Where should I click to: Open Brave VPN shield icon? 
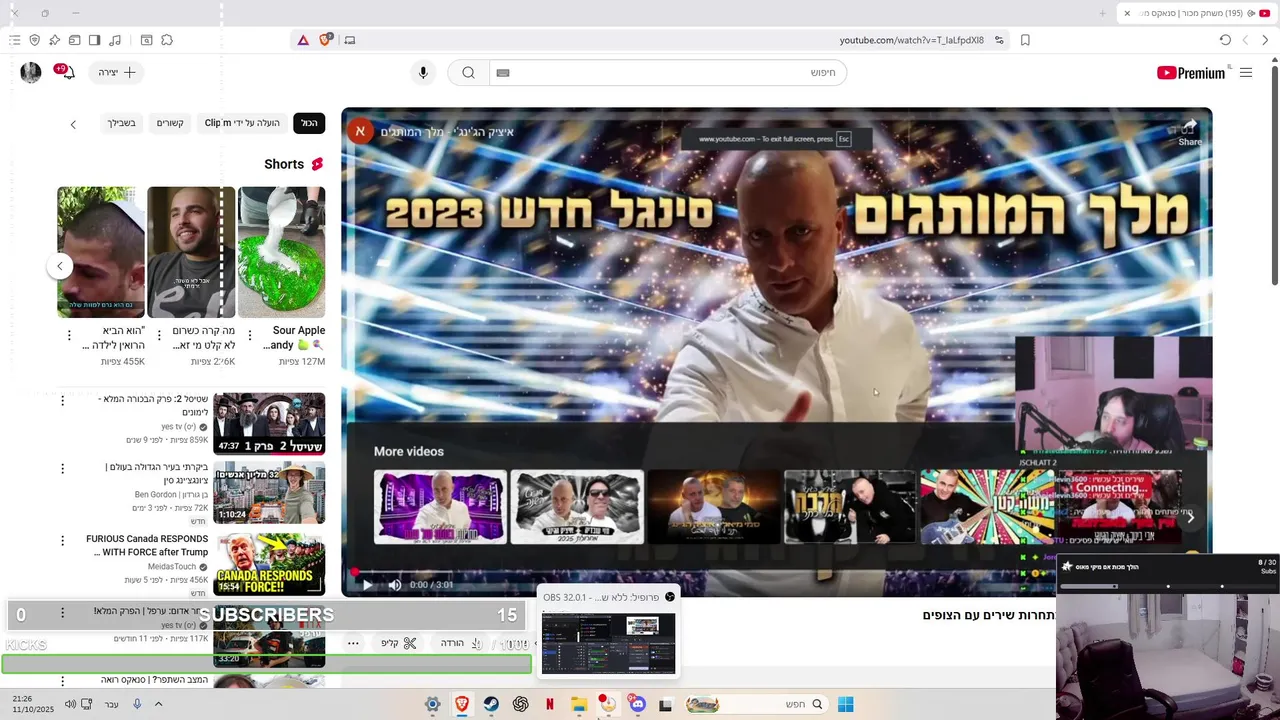click(35, 40)
